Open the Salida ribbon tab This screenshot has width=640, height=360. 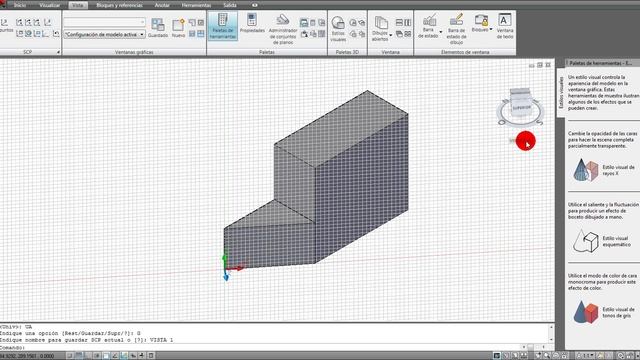[230, 5]
